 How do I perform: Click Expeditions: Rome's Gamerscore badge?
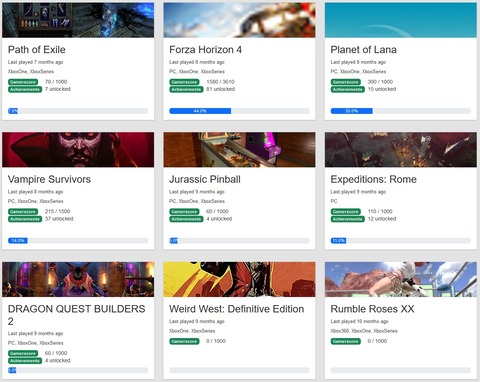(x=346, y=211)
